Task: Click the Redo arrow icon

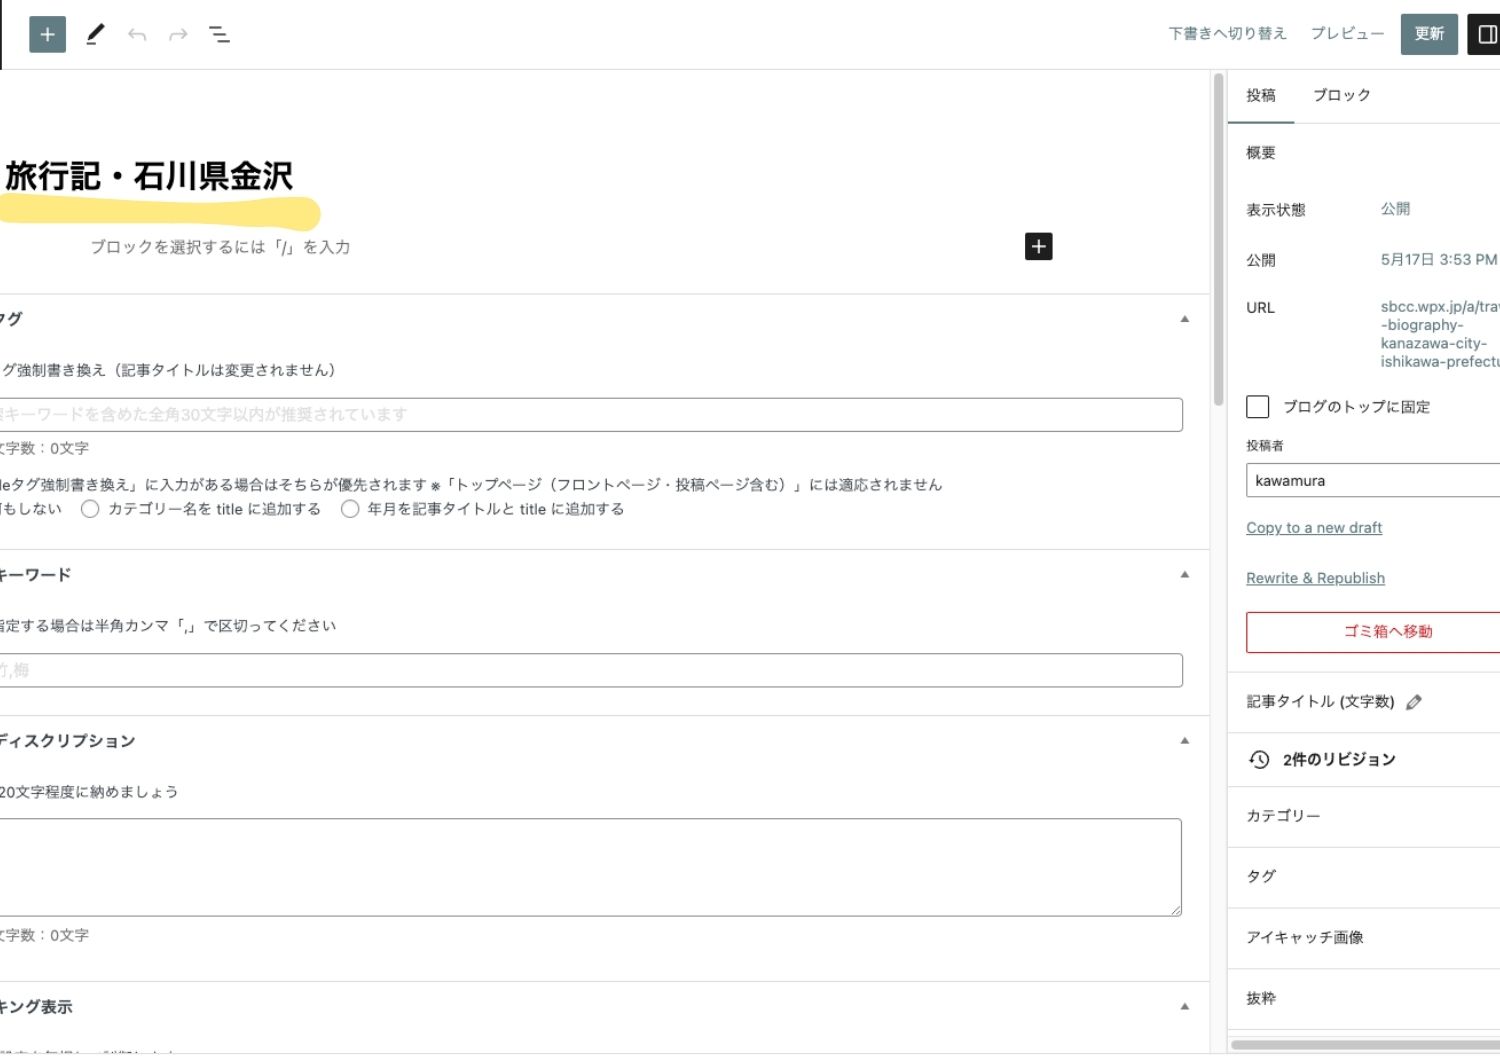Action: (178, 35)
